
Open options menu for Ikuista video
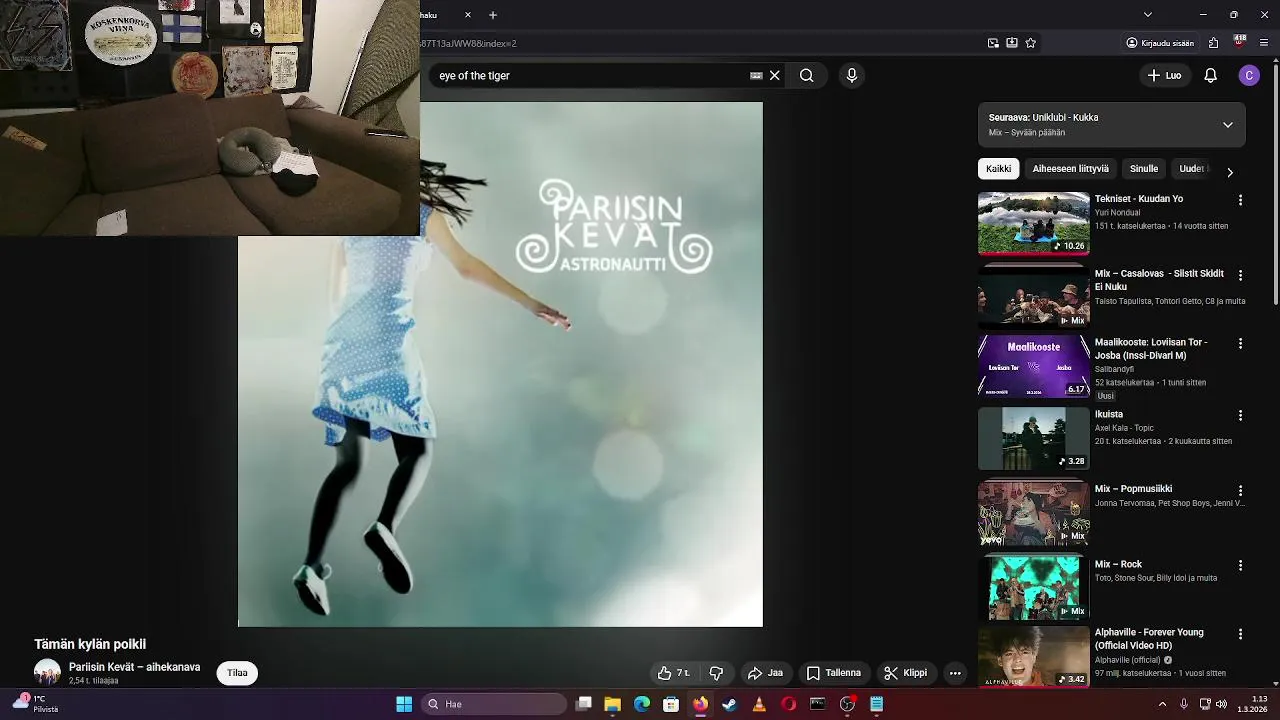pos(1240,415)
